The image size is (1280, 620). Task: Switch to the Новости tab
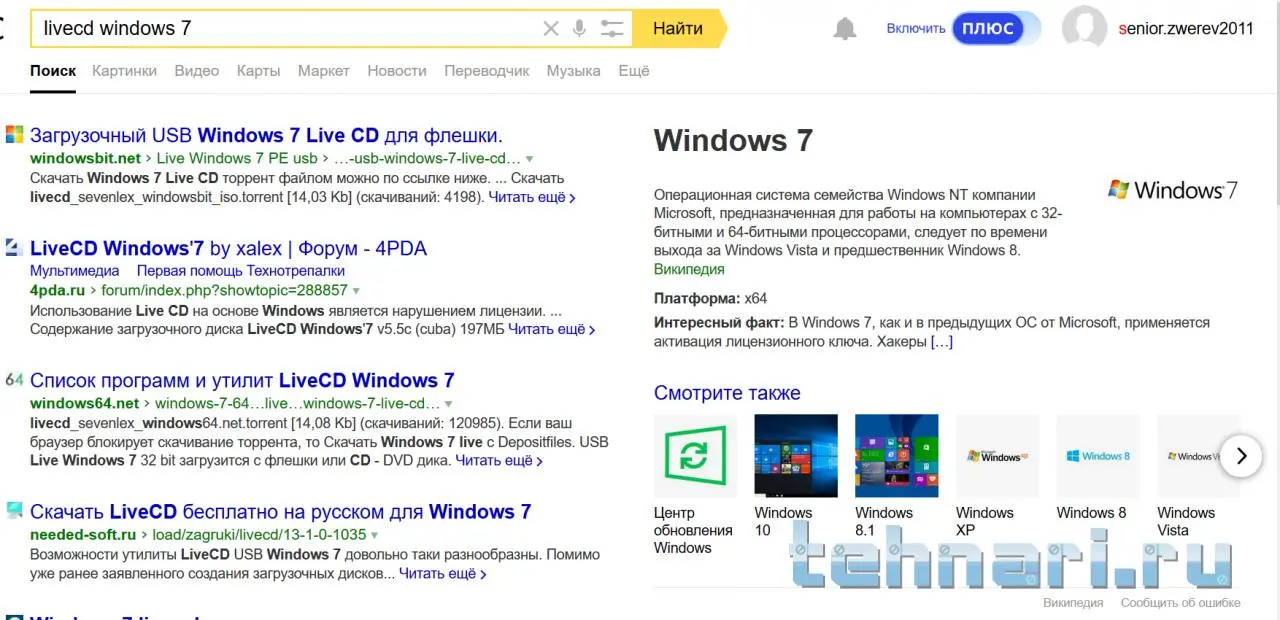coord(397,71)
